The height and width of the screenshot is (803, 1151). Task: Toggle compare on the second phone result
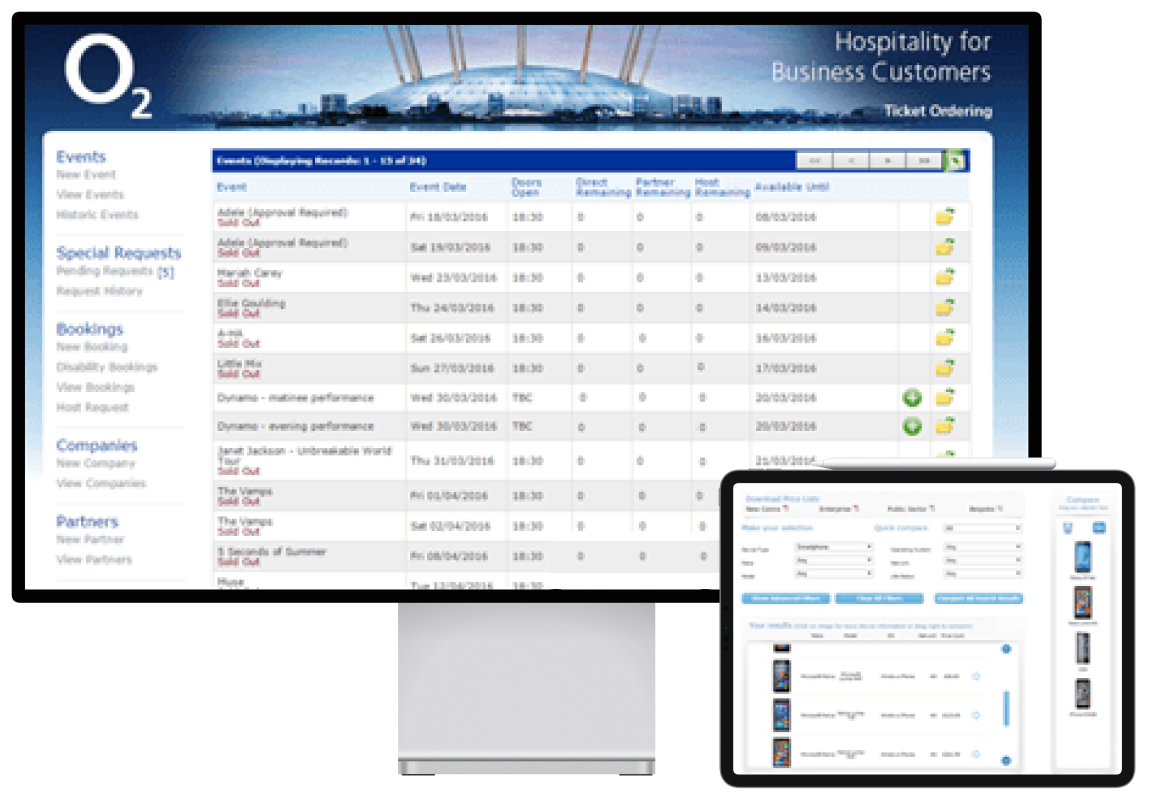[x=975, y=715]
